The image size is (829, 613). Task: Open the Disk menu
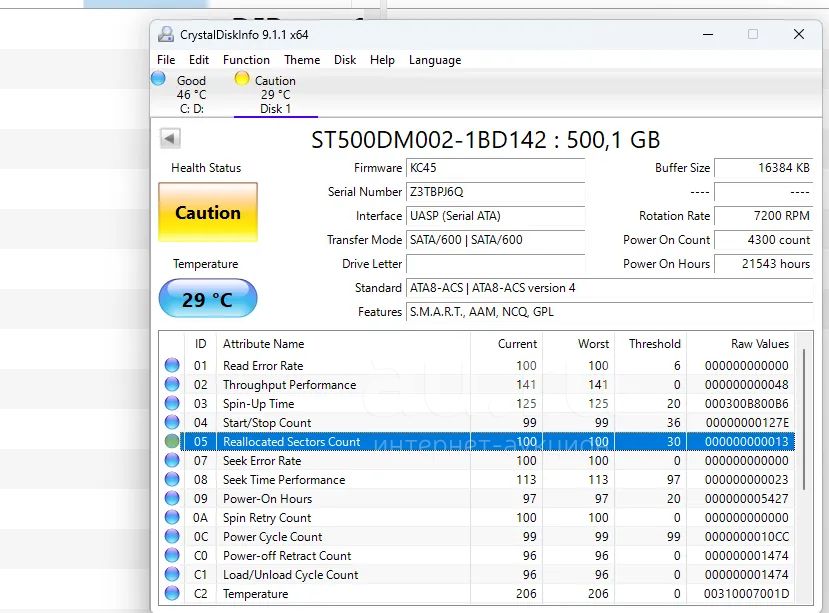coord(345,60)
